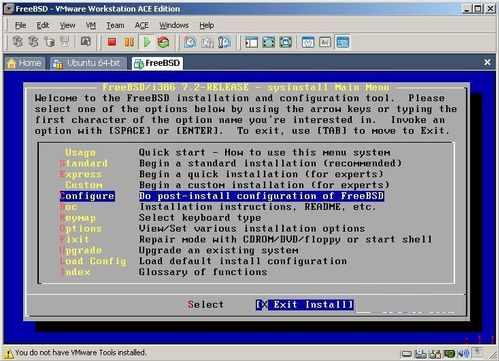Take a snapshot using the snapshot toolbar icon
The height and width of the screenshot is (361, 499).
click(190, 42)
